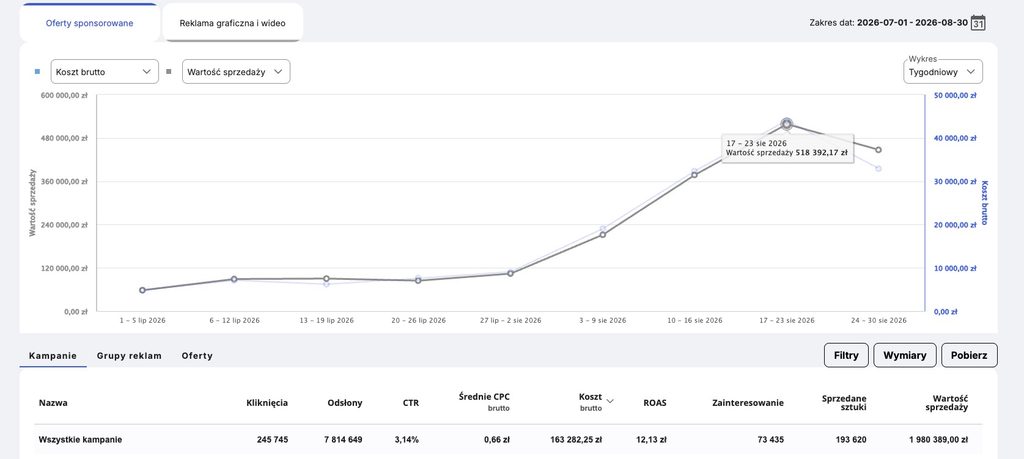Click the Wszystkie kampanie row
The height and width of the screenshot is (459, 1024).
point(508,439)
